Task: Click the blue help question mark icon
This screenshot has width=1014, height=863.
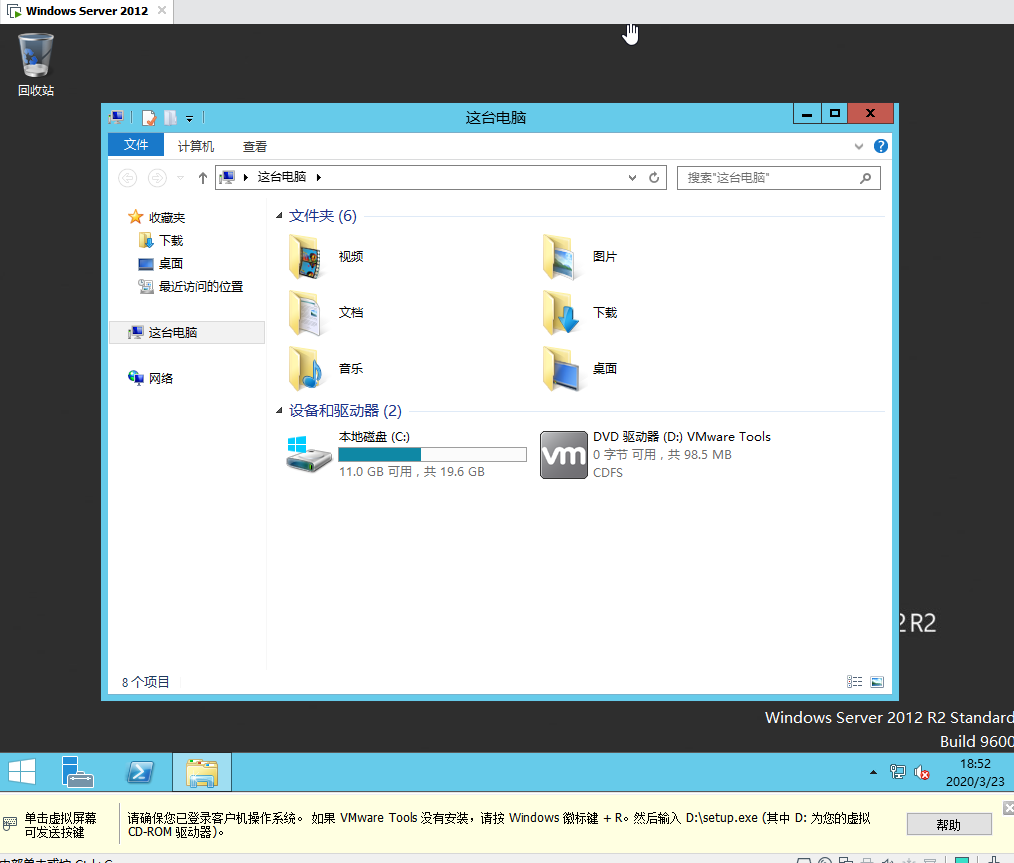Action: (x=880, y=146)
